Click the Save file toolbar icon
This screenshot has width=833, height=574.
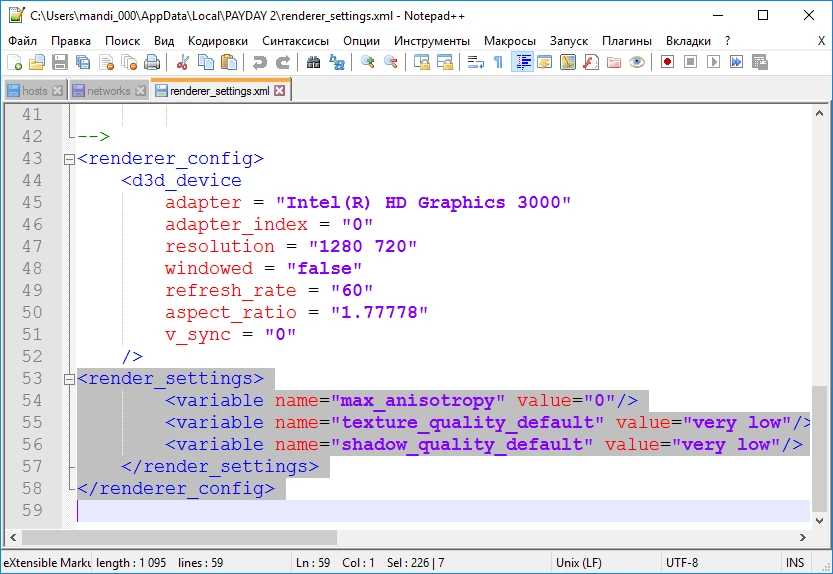pos(60,62)
